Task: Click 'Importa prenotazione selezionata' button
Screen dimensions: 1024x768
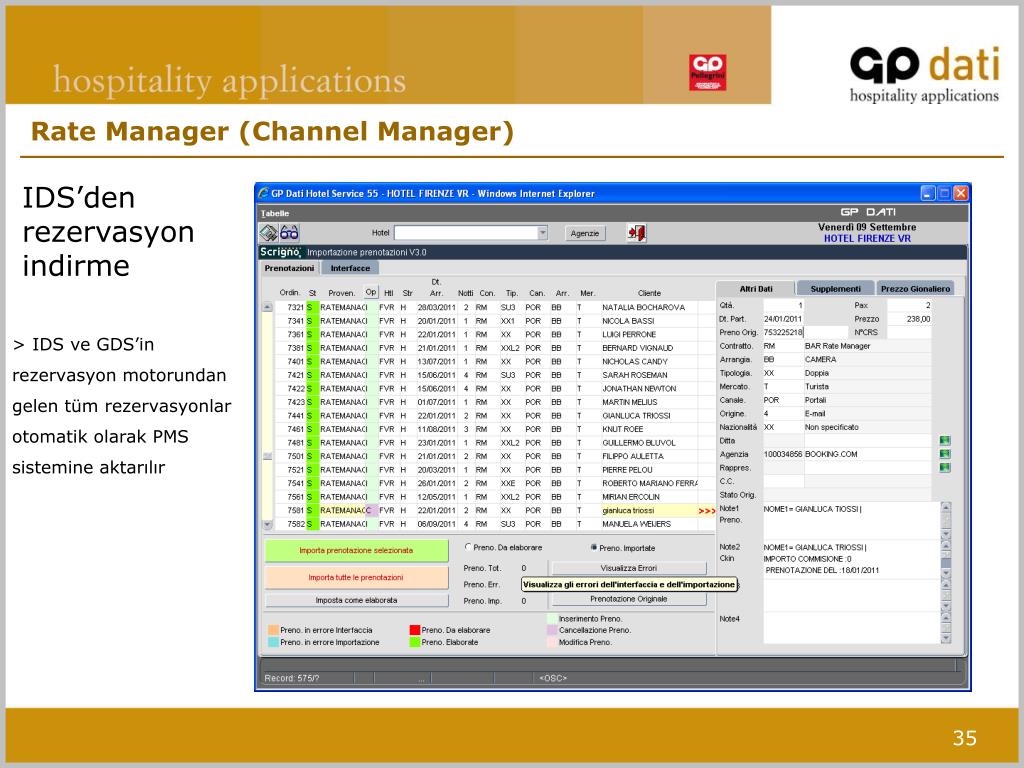Action: pyautogui.click(x=356, y=550)
